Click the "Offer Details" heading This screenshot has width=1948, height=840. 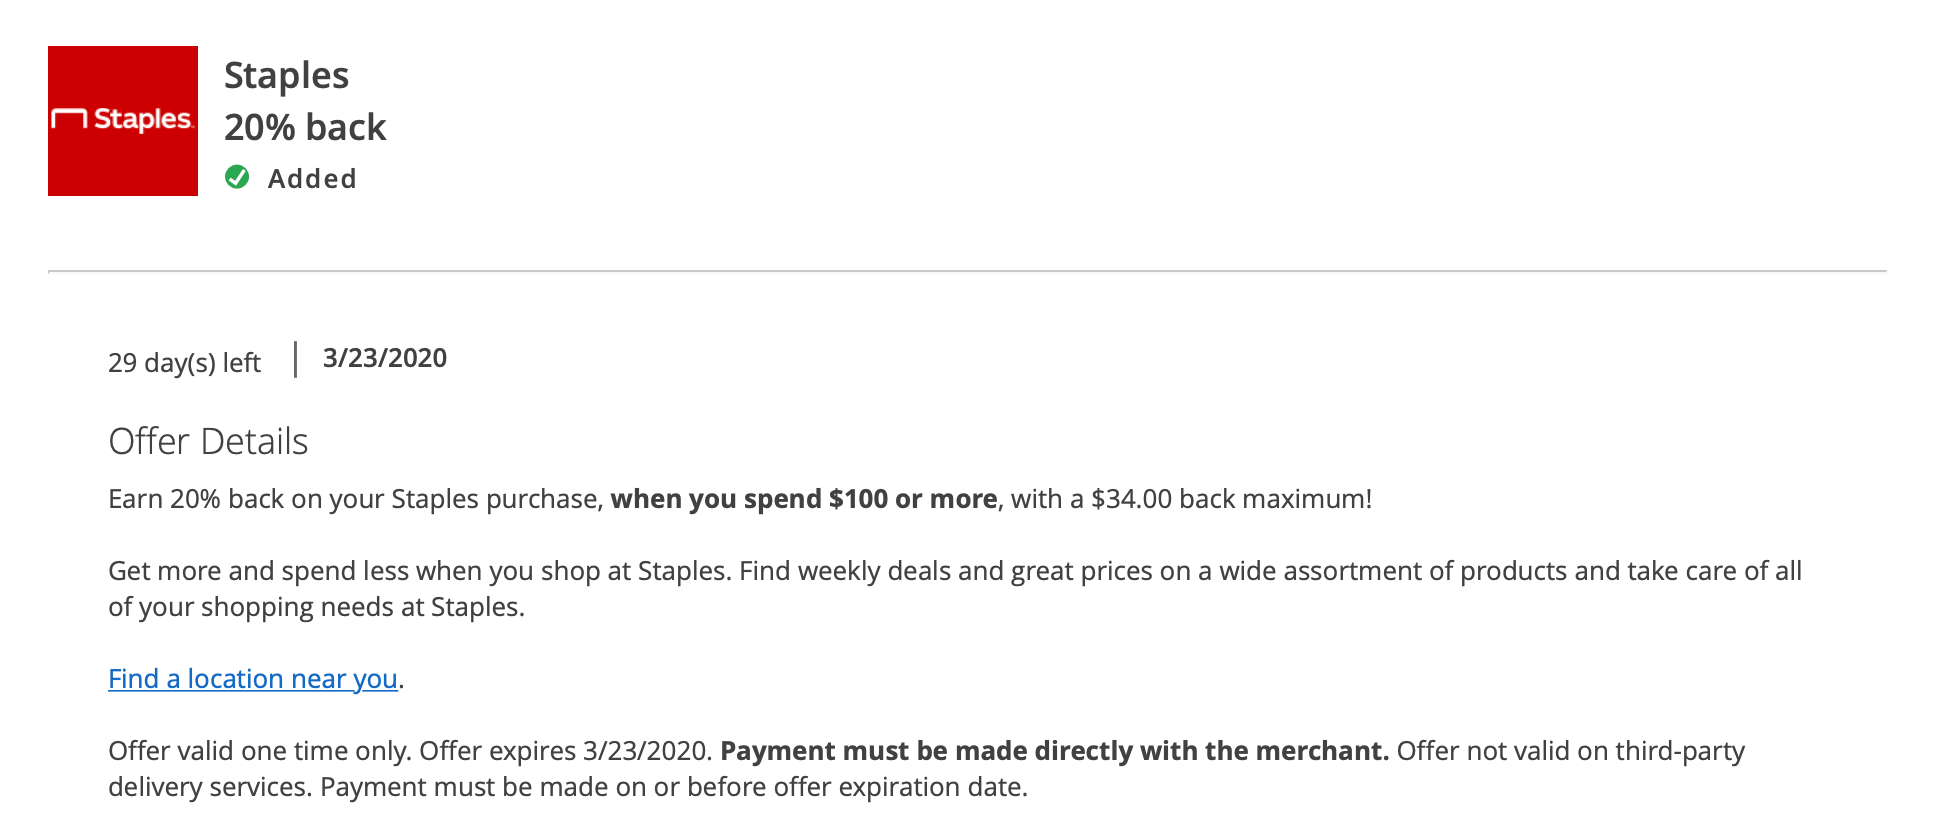click(x=208, y=441)
